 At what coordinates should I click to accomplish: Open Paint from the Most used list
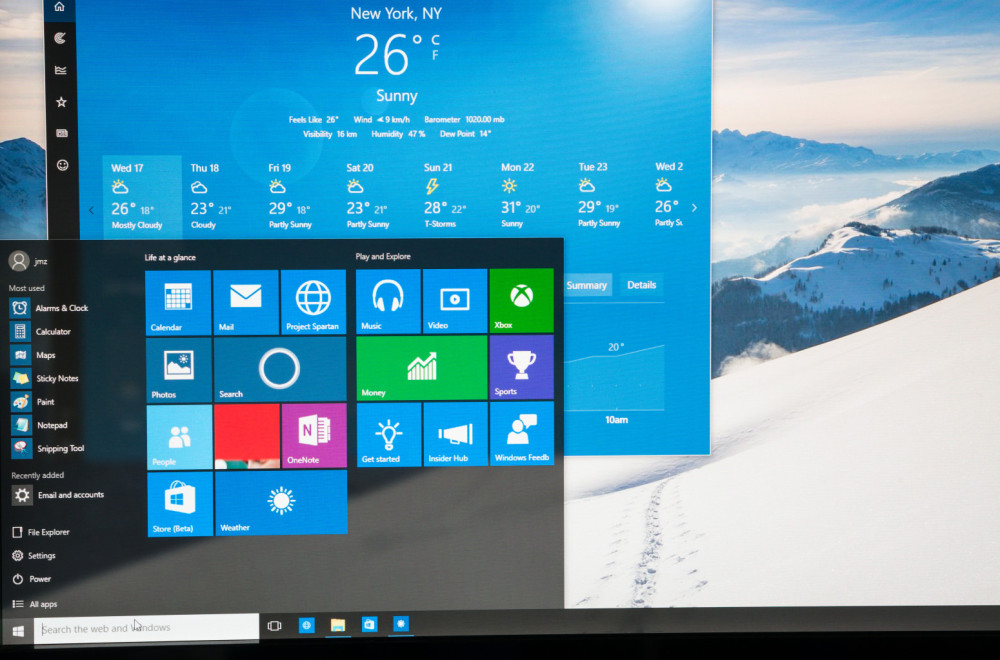(47, 402)
